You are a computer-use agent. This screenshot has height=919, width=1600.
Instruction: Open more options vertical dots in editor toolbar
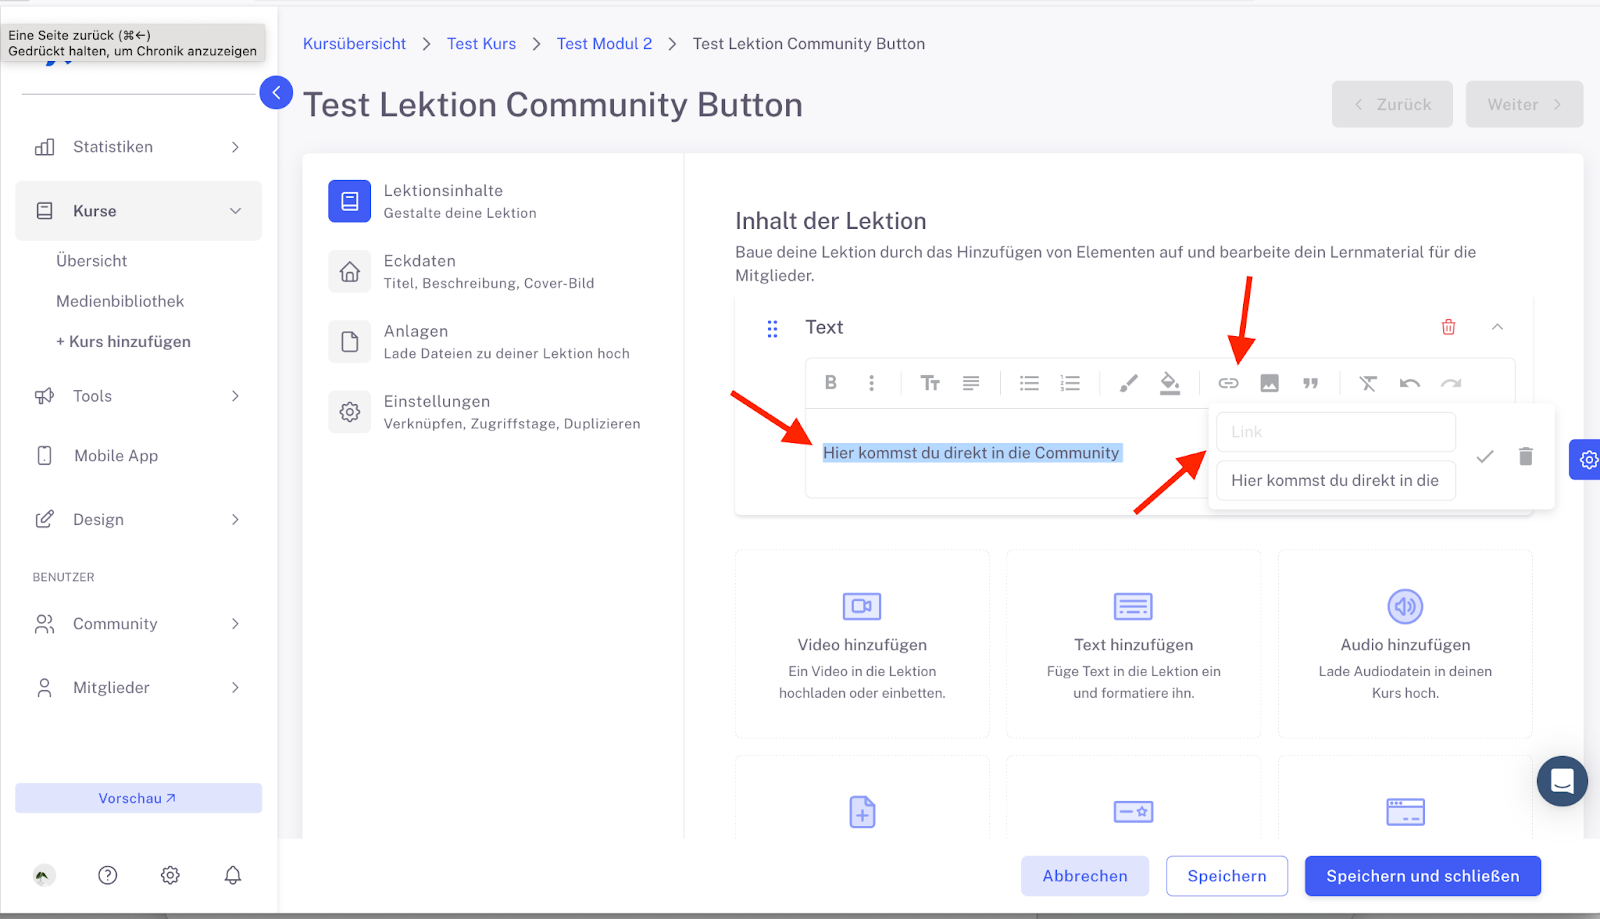click(871, 383)
